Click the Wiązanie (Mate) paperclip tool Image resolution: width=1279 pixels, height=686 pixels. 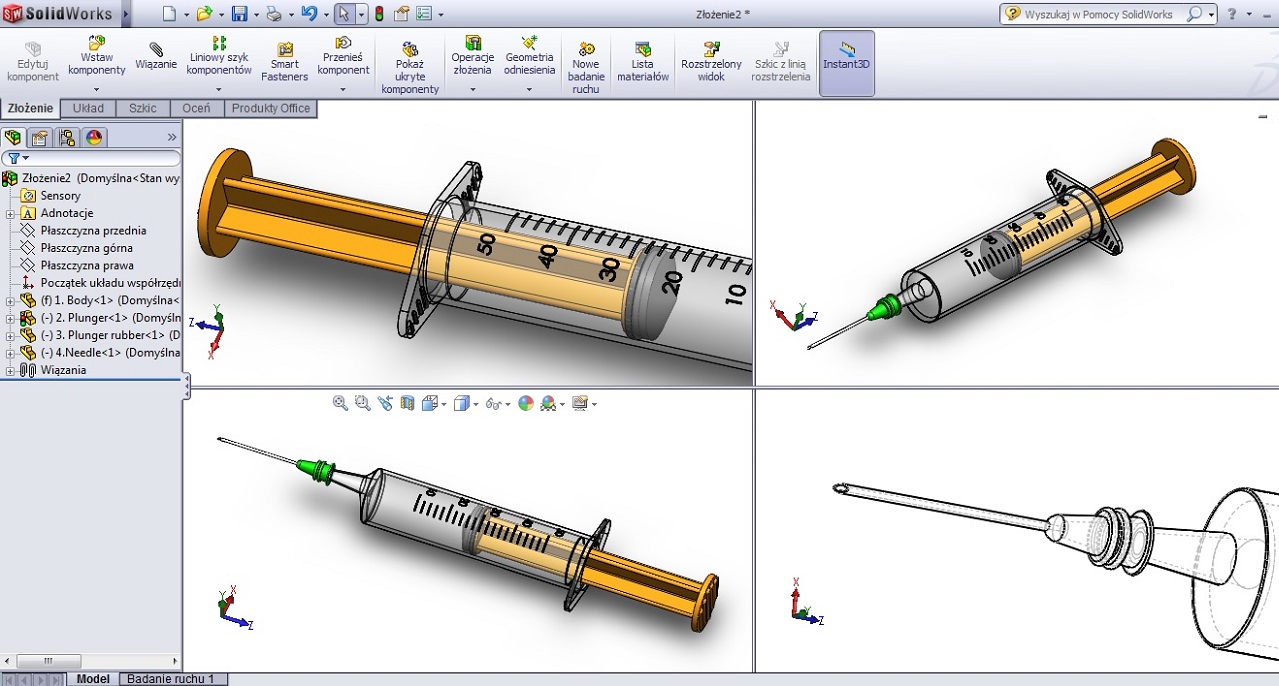[156, 55]
